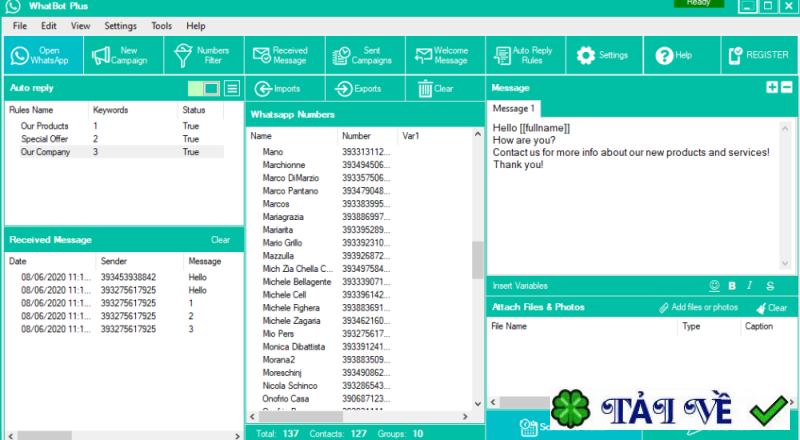
Task: Clear the Received Message list
Action: point(220,240)
